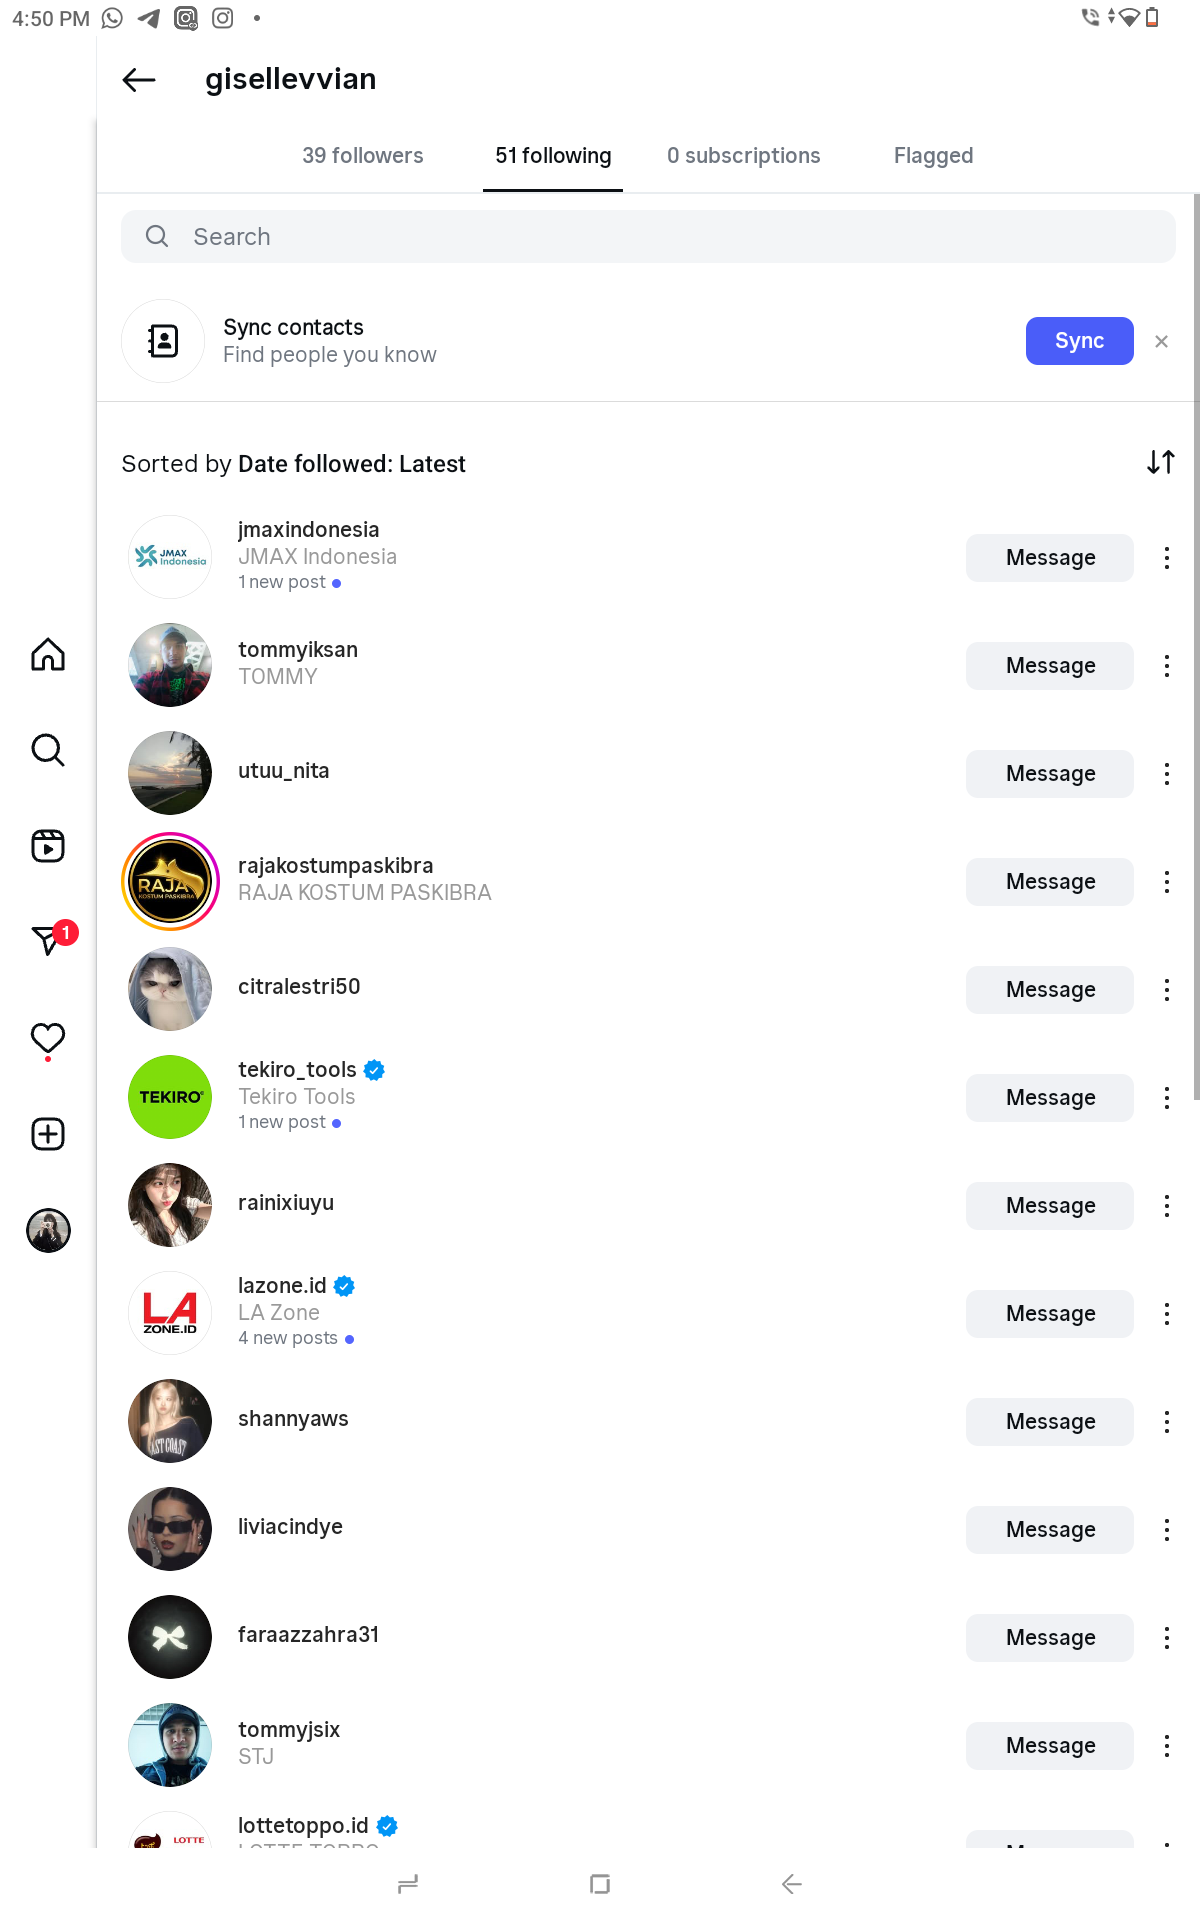Open own profile avatar in sidebar

click(48, 1230)
